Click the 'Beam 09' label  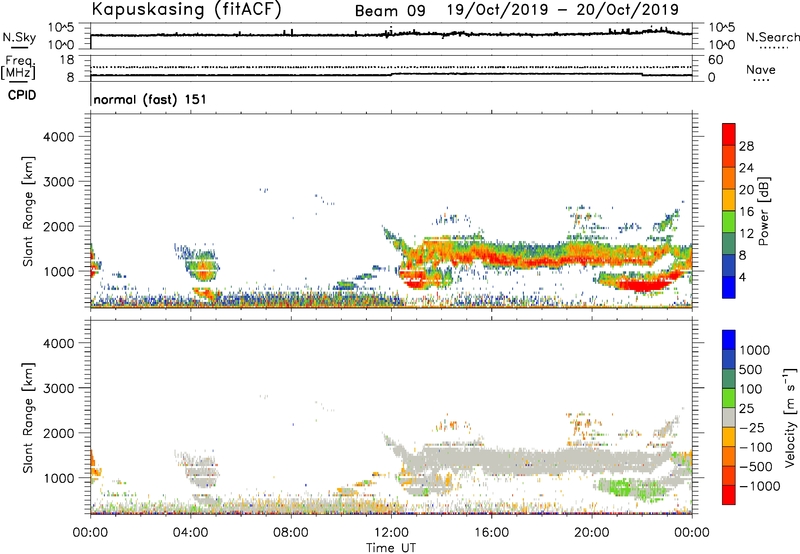tap(390, 11)
